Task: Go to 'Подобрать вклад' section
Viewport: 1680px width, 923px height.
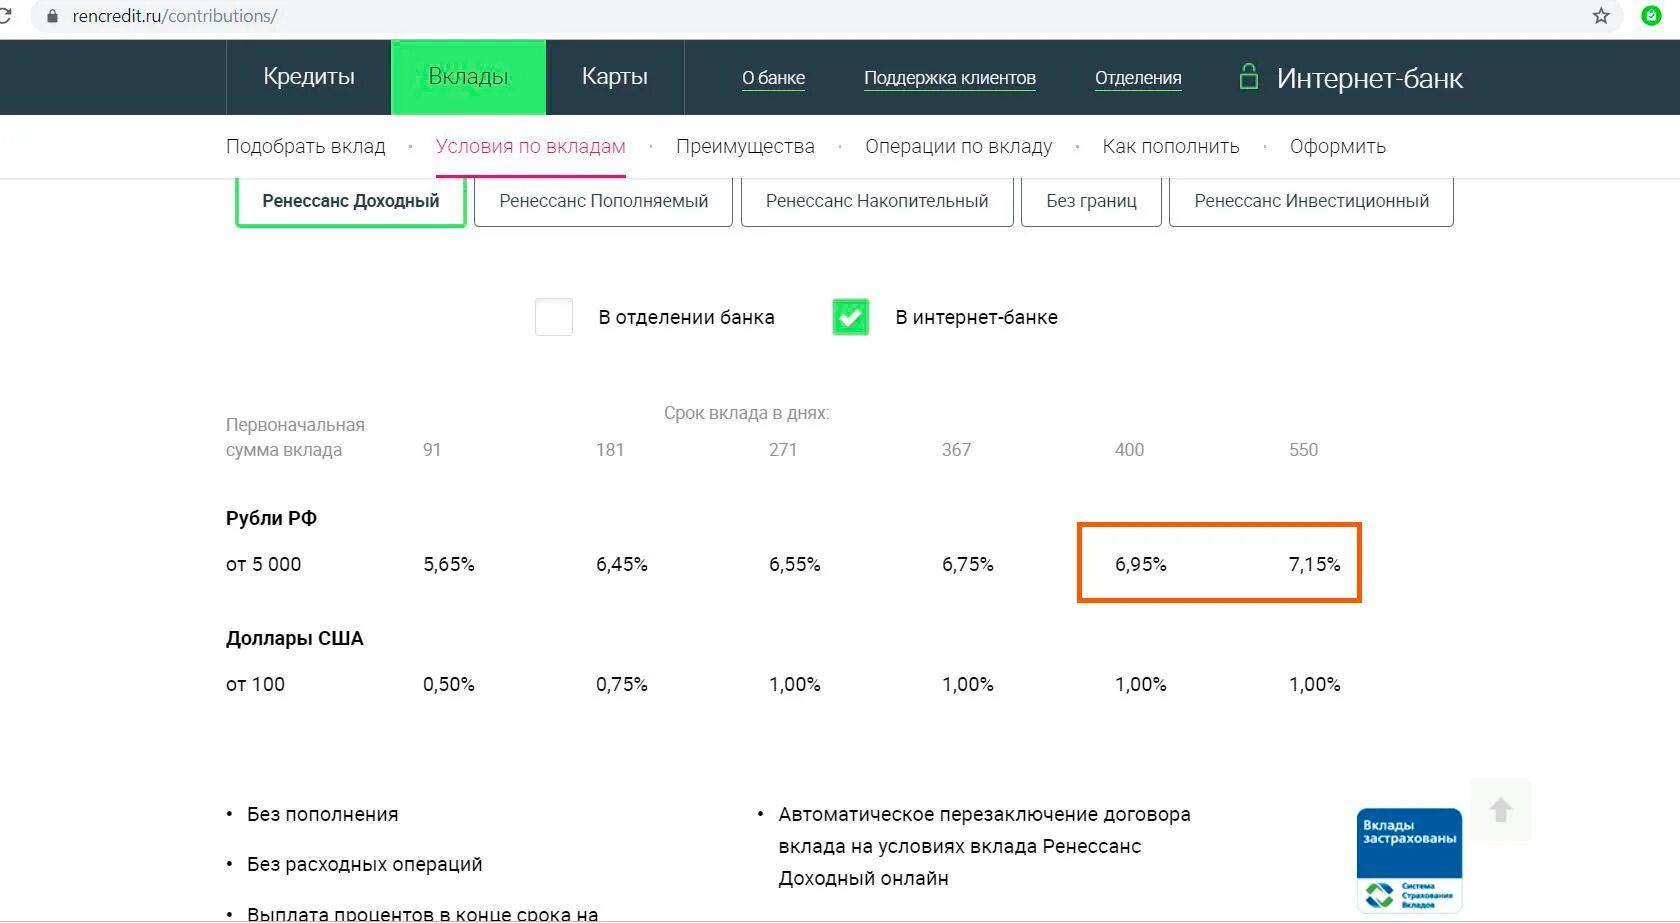Action: (306, 146)
